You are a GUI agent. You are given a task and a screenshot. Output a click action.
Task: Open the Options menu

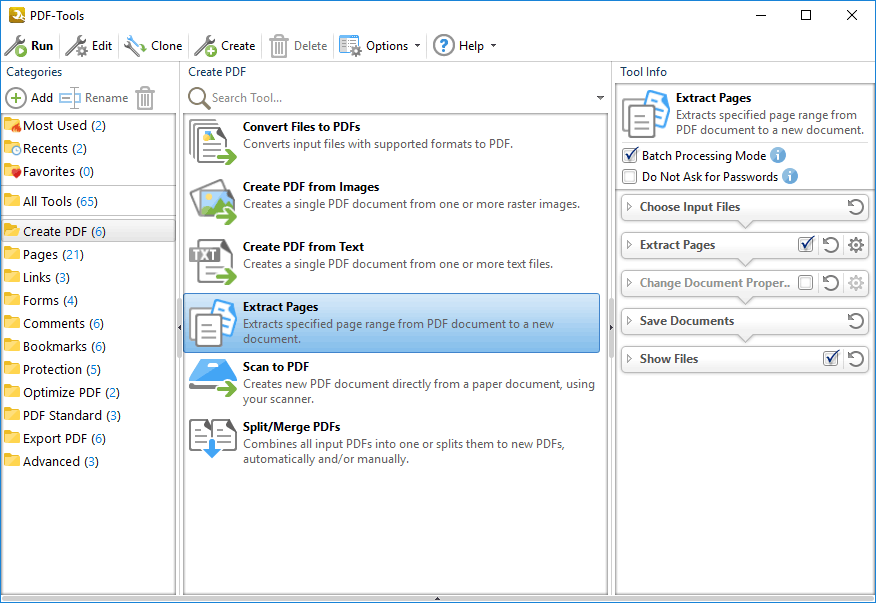click(x=379, y=46)
